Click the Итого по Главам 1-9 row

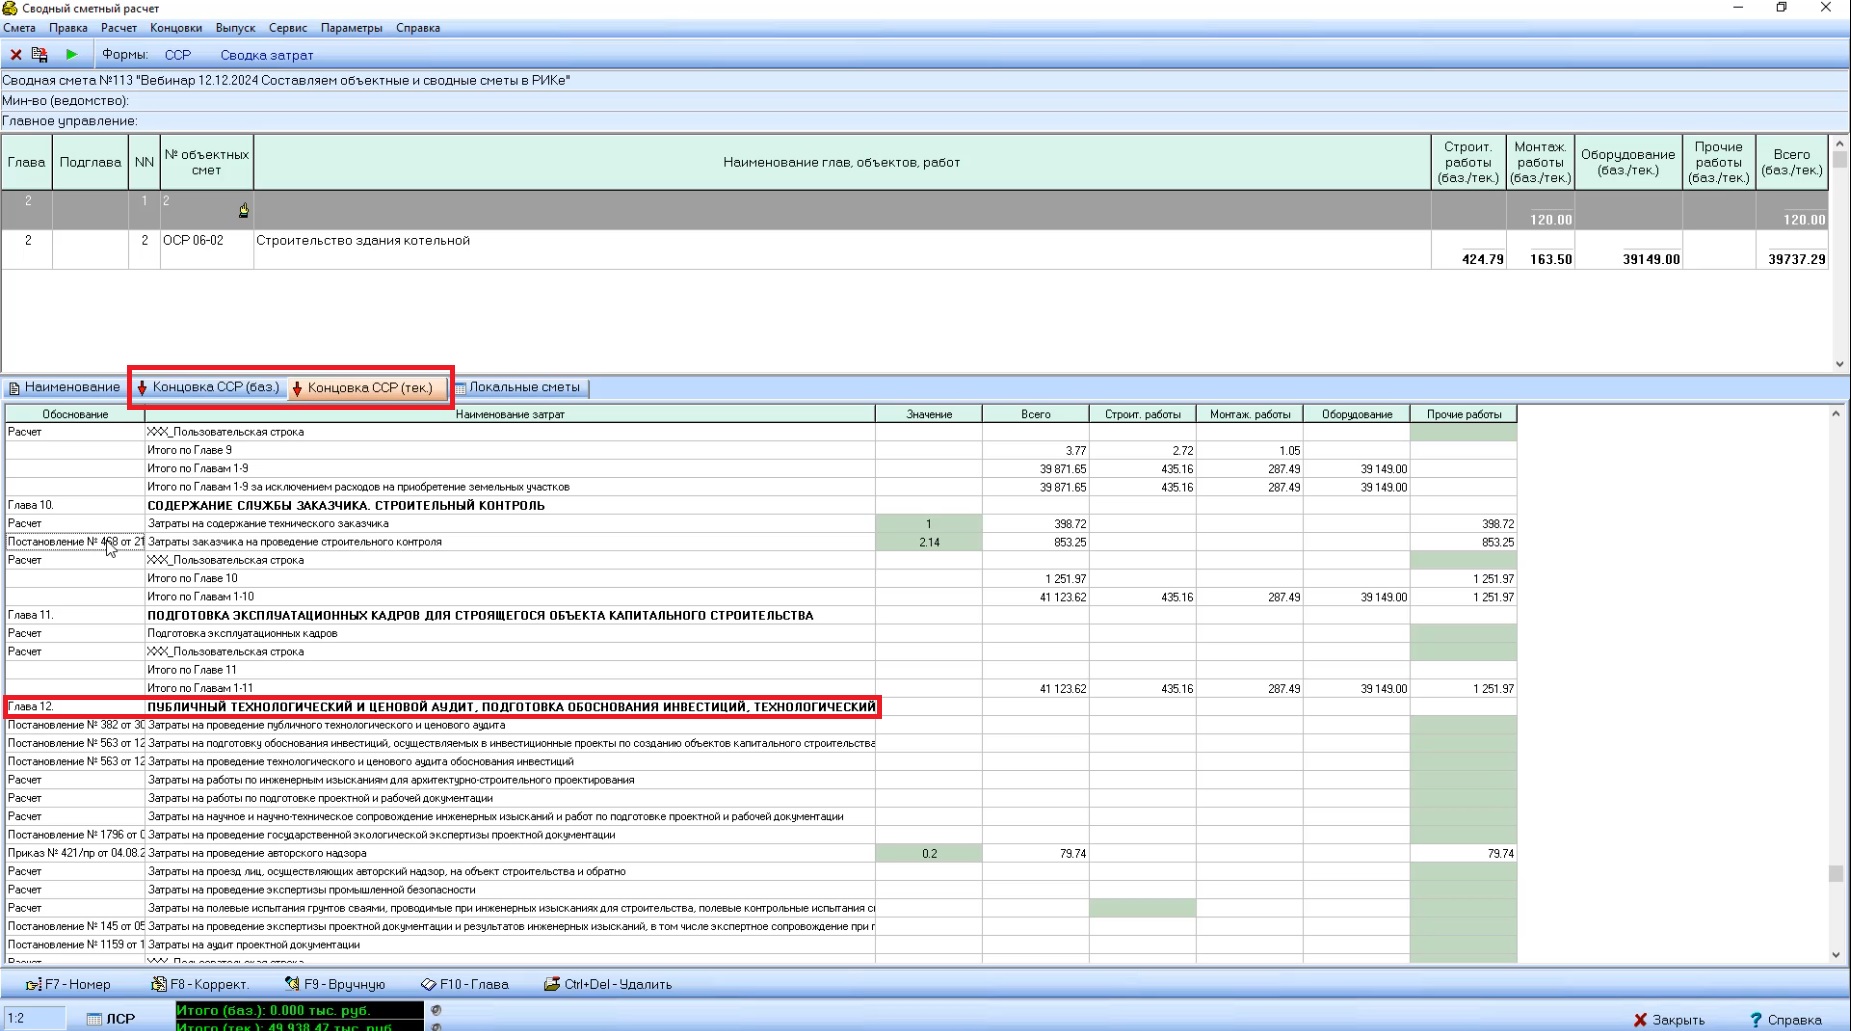pos(760,469)
